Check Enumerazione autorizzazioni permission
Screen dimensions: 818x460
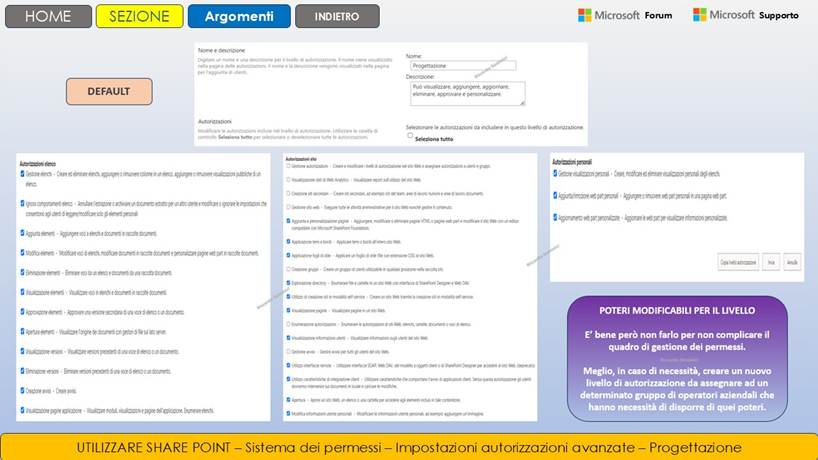288,324
